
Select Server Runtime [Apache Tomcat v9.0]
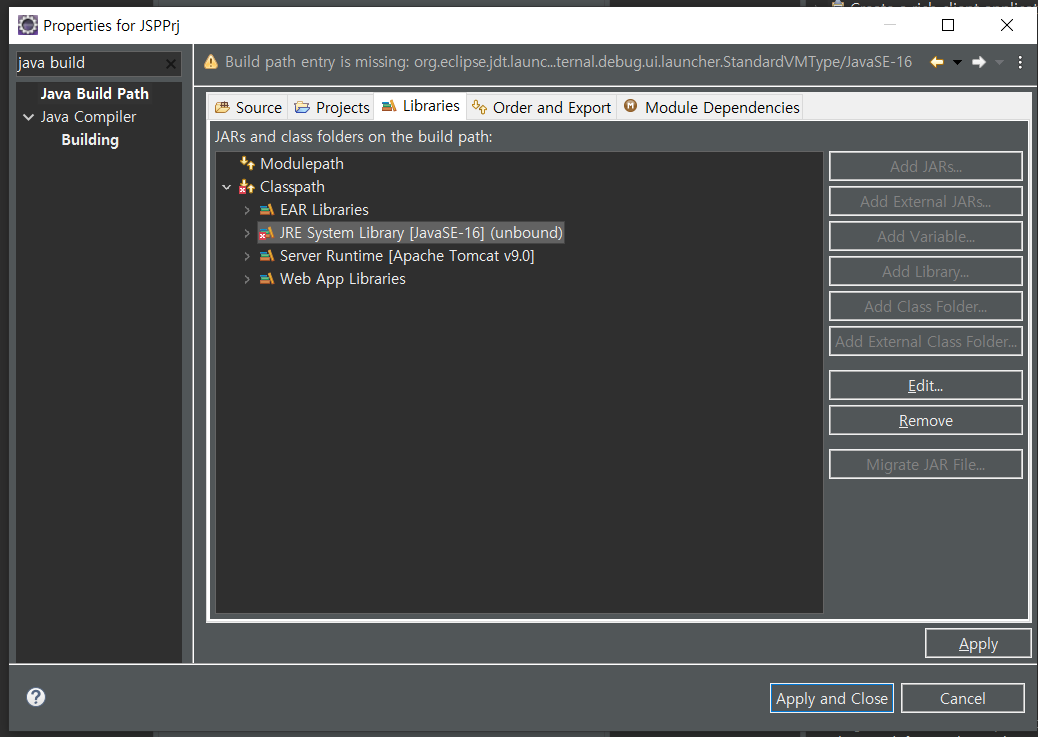tap(407, 256)
